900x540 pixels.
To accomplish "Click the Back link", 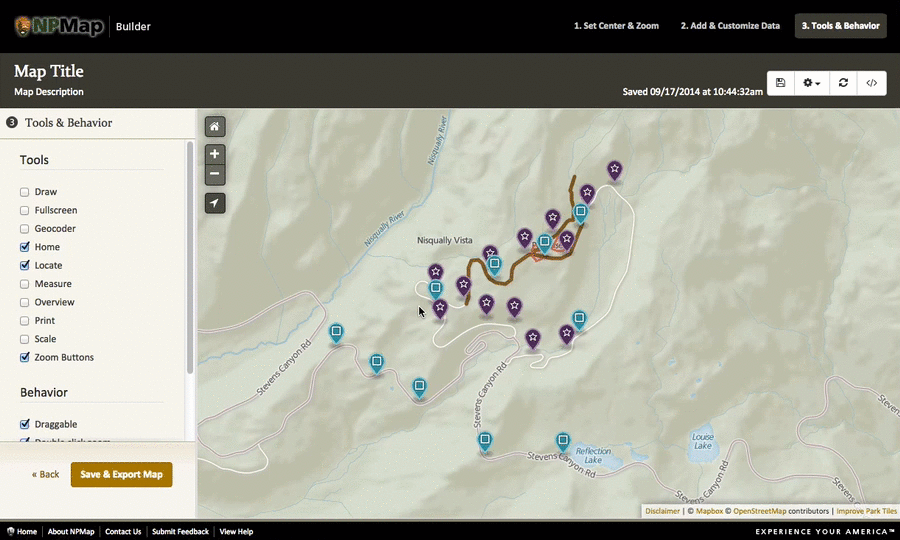I will [45, 475].
